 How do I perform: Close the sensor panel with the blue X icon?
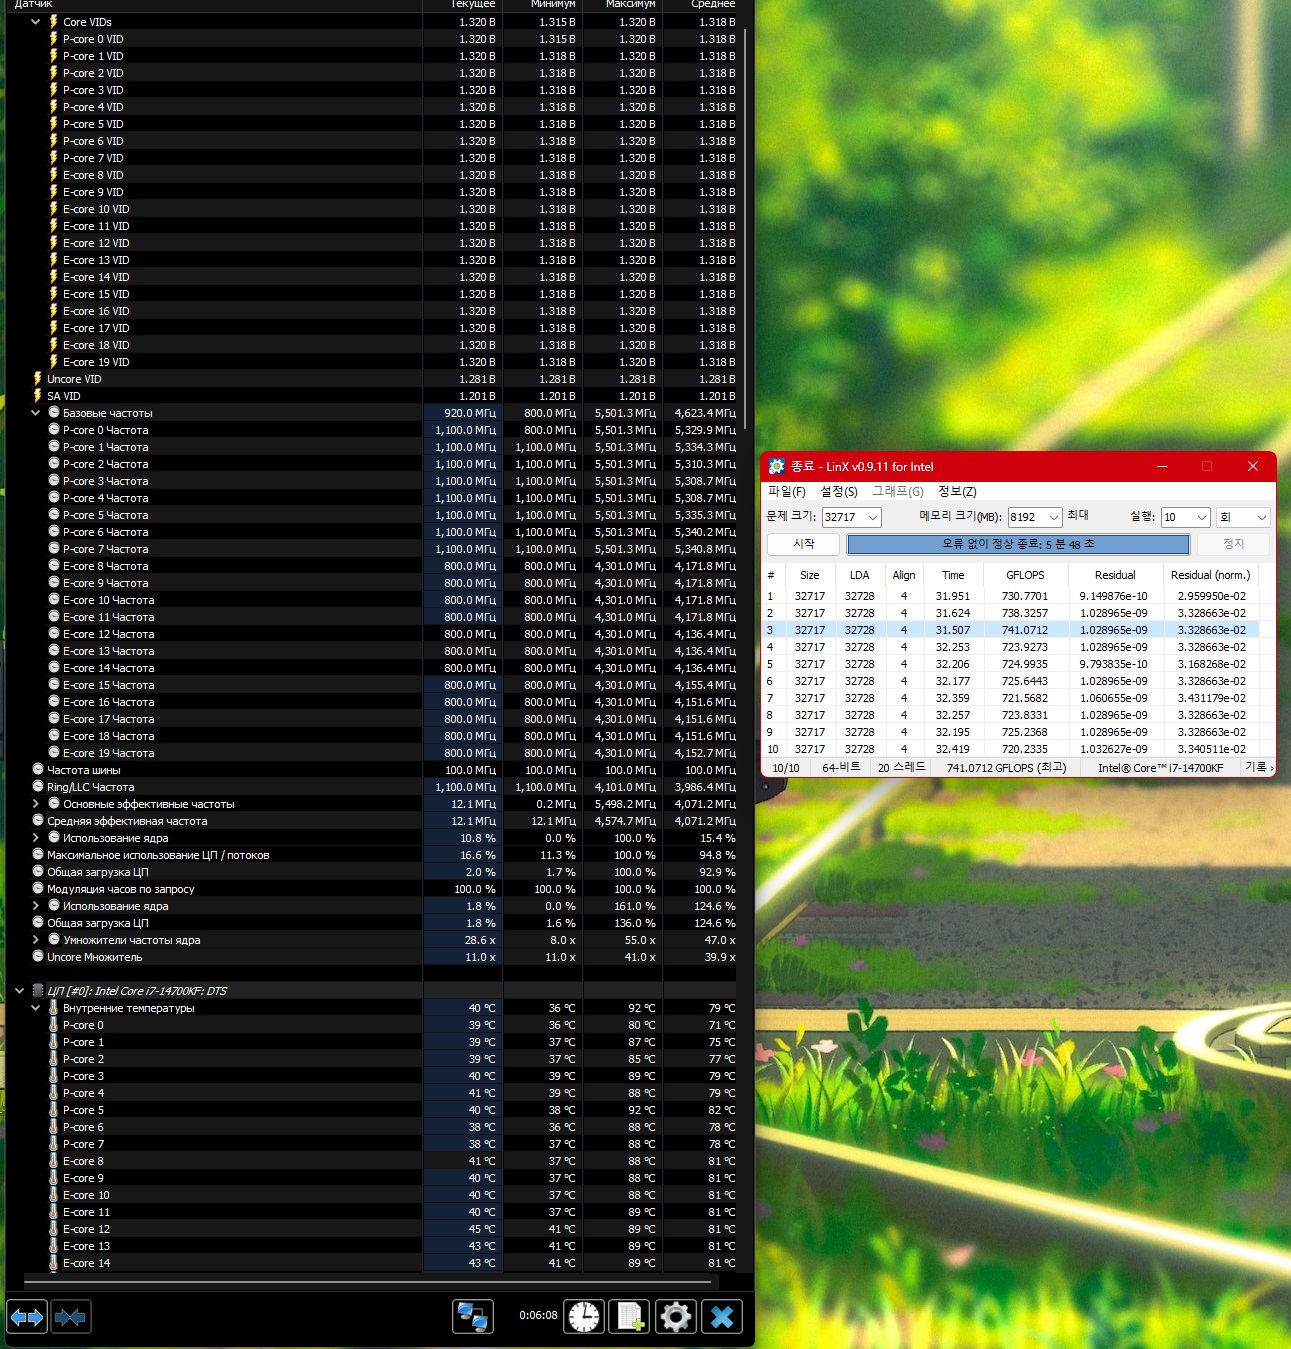(x=722, y=1317)
